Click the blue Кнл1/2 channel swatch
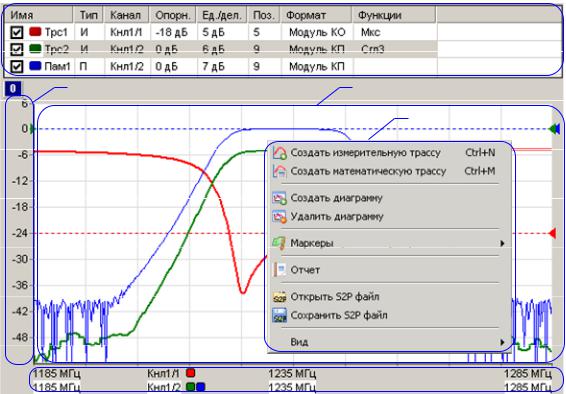This screenshot has width=566, height=394. pos(200,388)
